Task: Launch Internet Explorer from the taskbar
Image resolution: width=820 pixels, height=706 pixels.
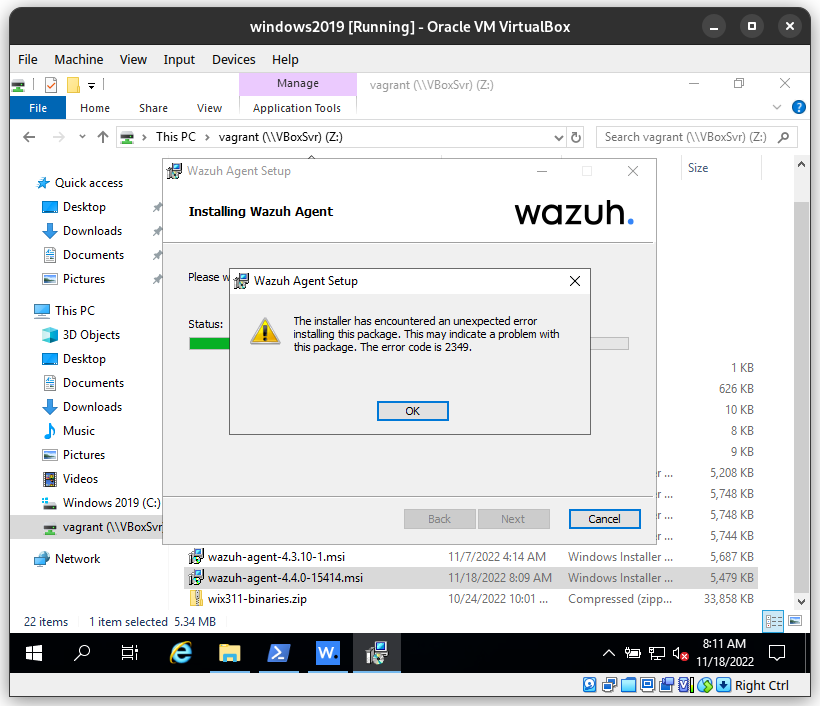Action: pyautogui.click(x=181, y=653)
